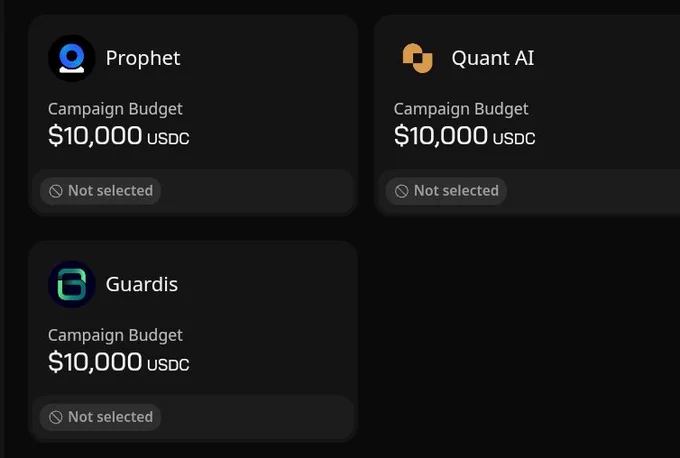Open the Guardis campaign title
Viewport: 680px width, 458px height.
[142, 285]
